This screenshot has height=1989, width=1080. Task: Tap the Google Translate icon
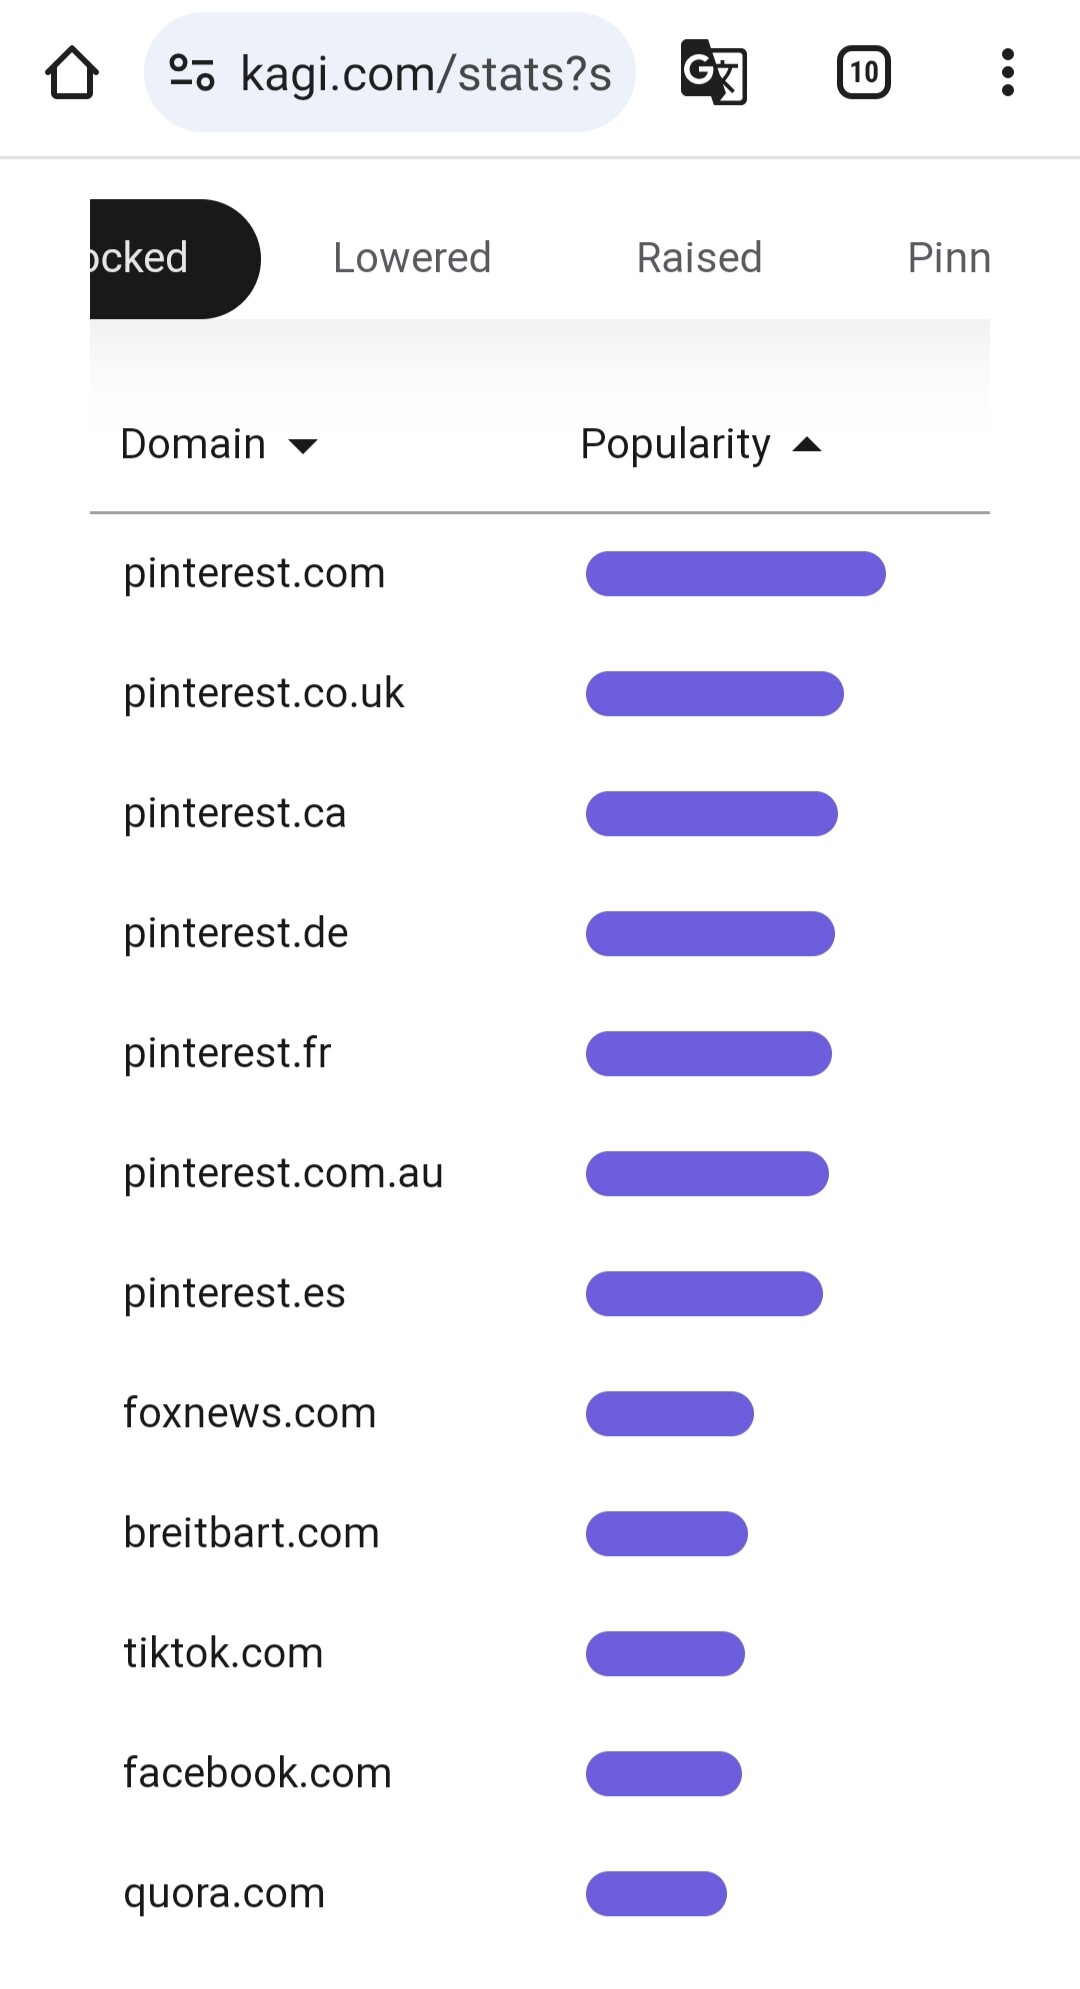point(713,73)
